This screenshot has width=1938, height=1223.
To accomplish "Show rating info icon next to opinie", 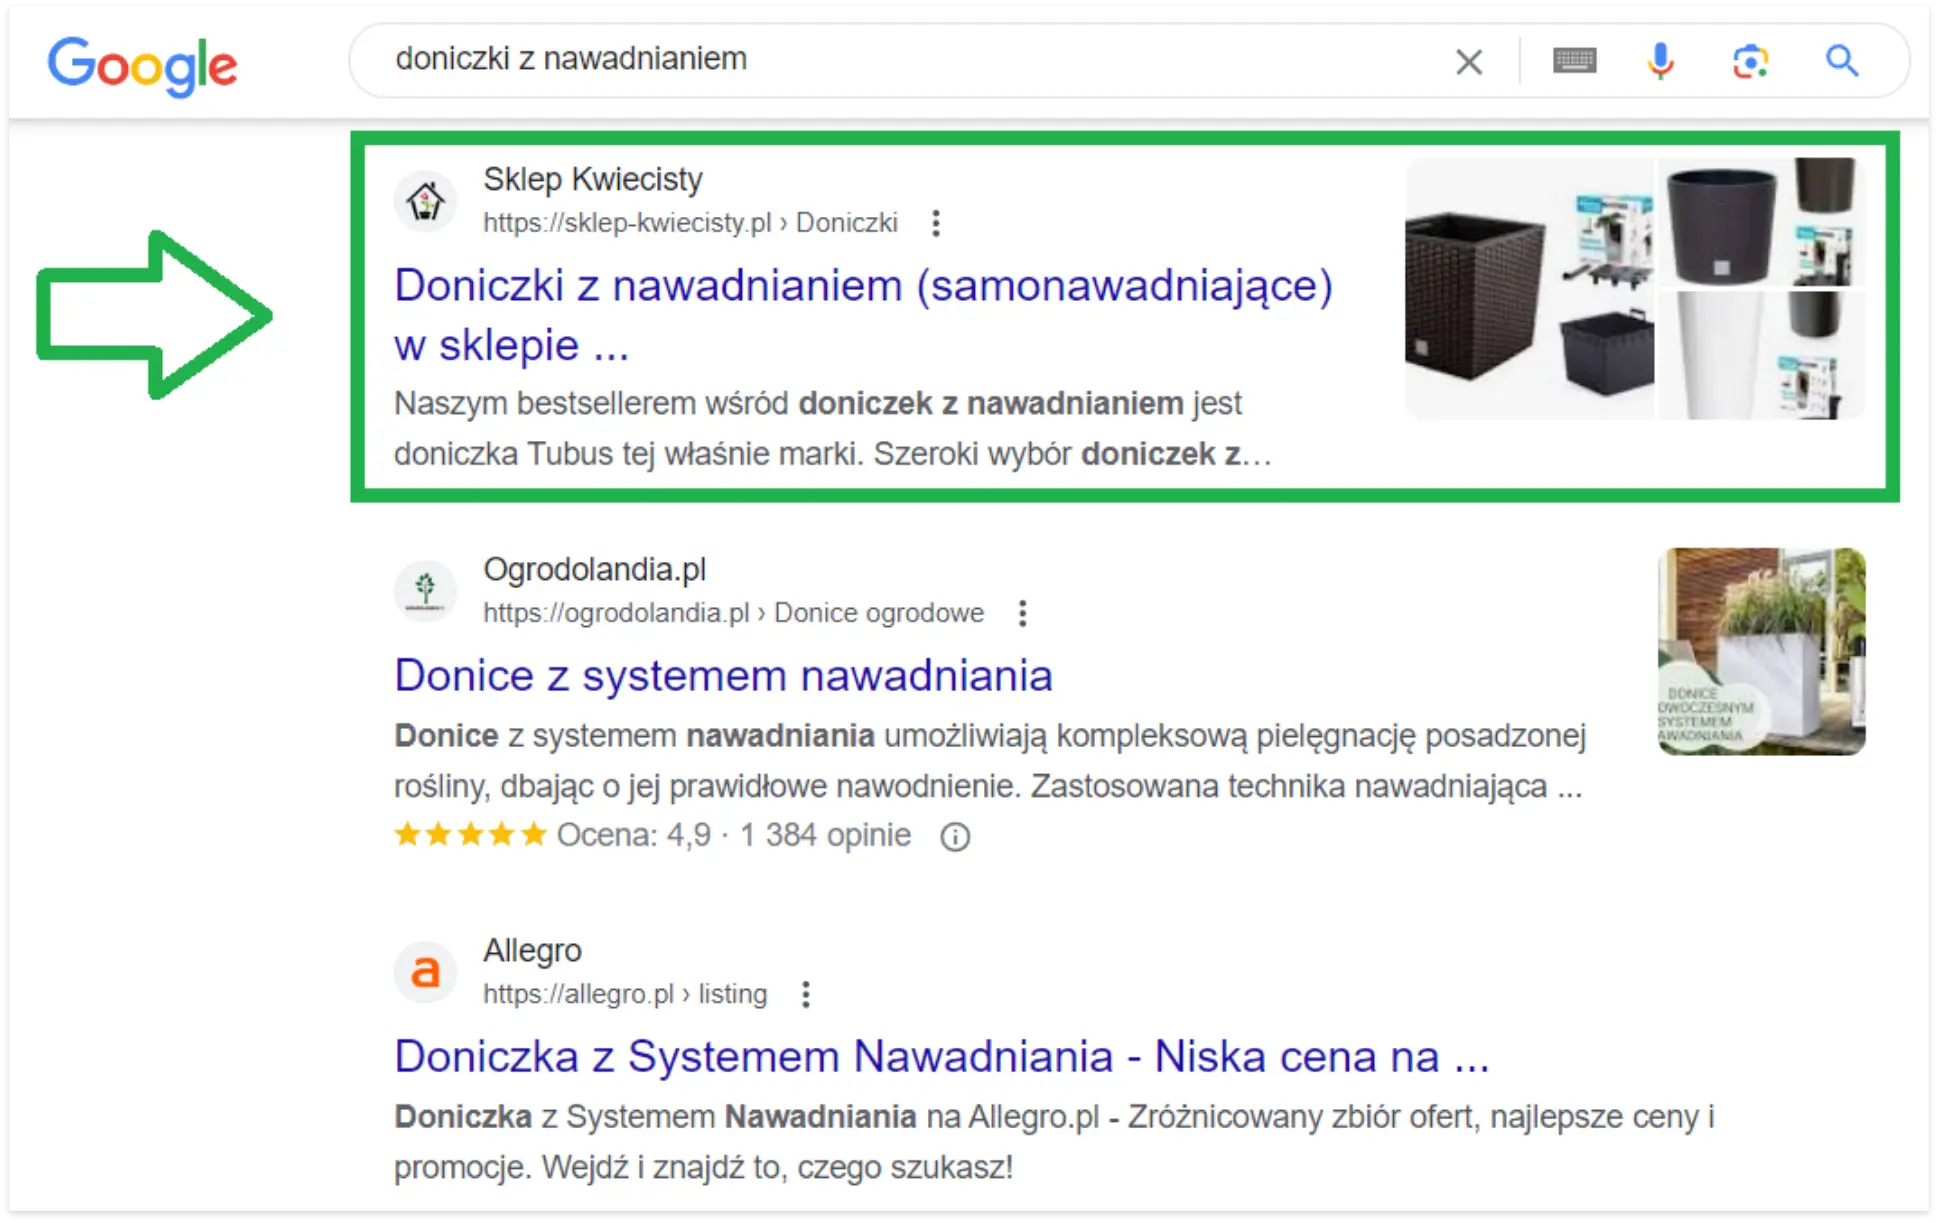I will (955, 836).
